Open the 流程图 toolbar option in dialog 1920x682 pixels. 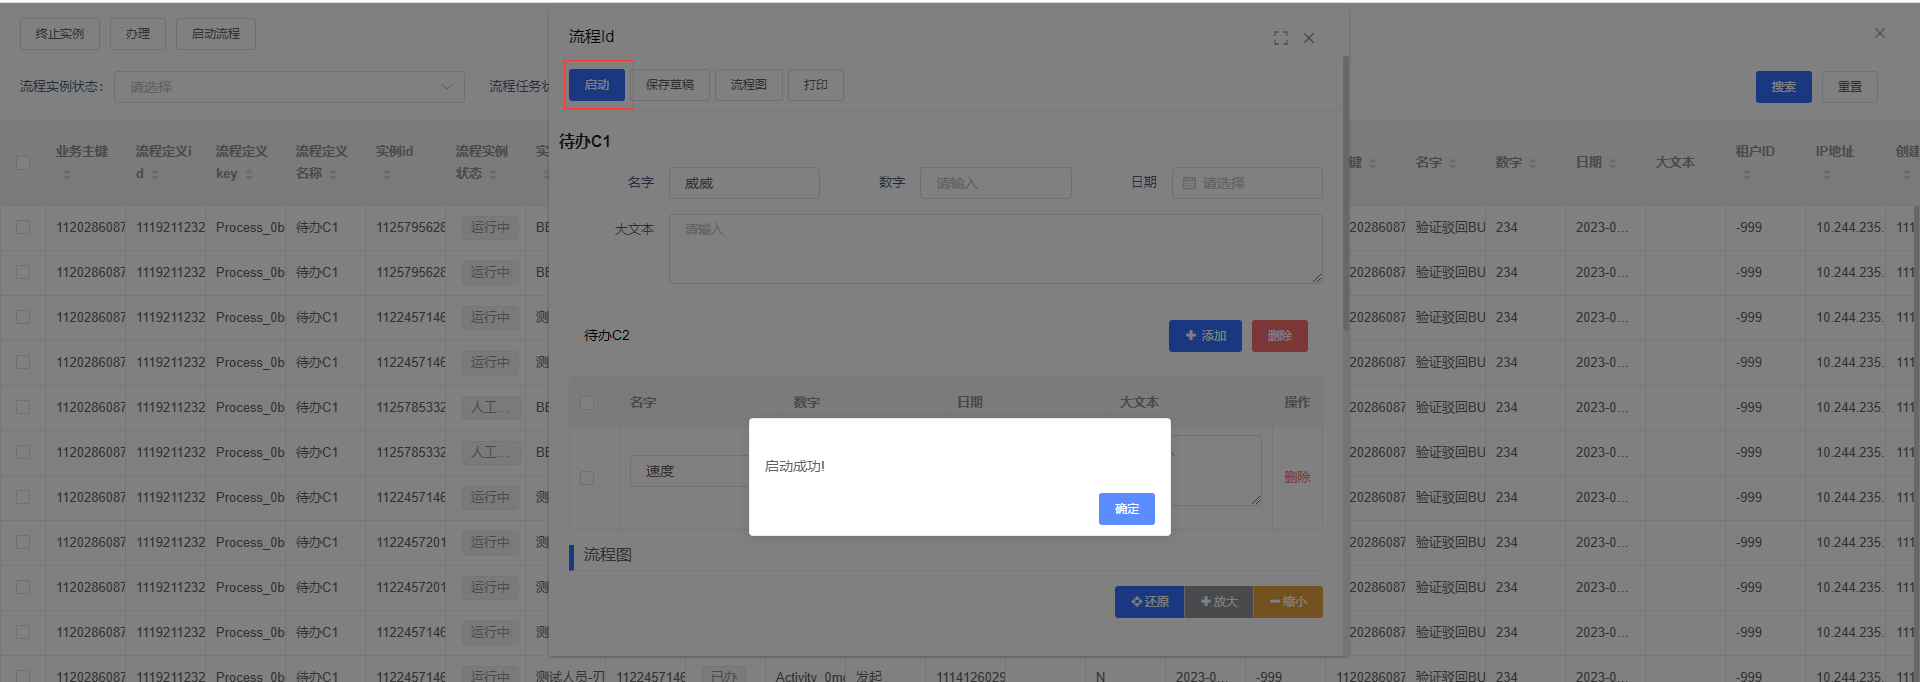coord(748,85)
